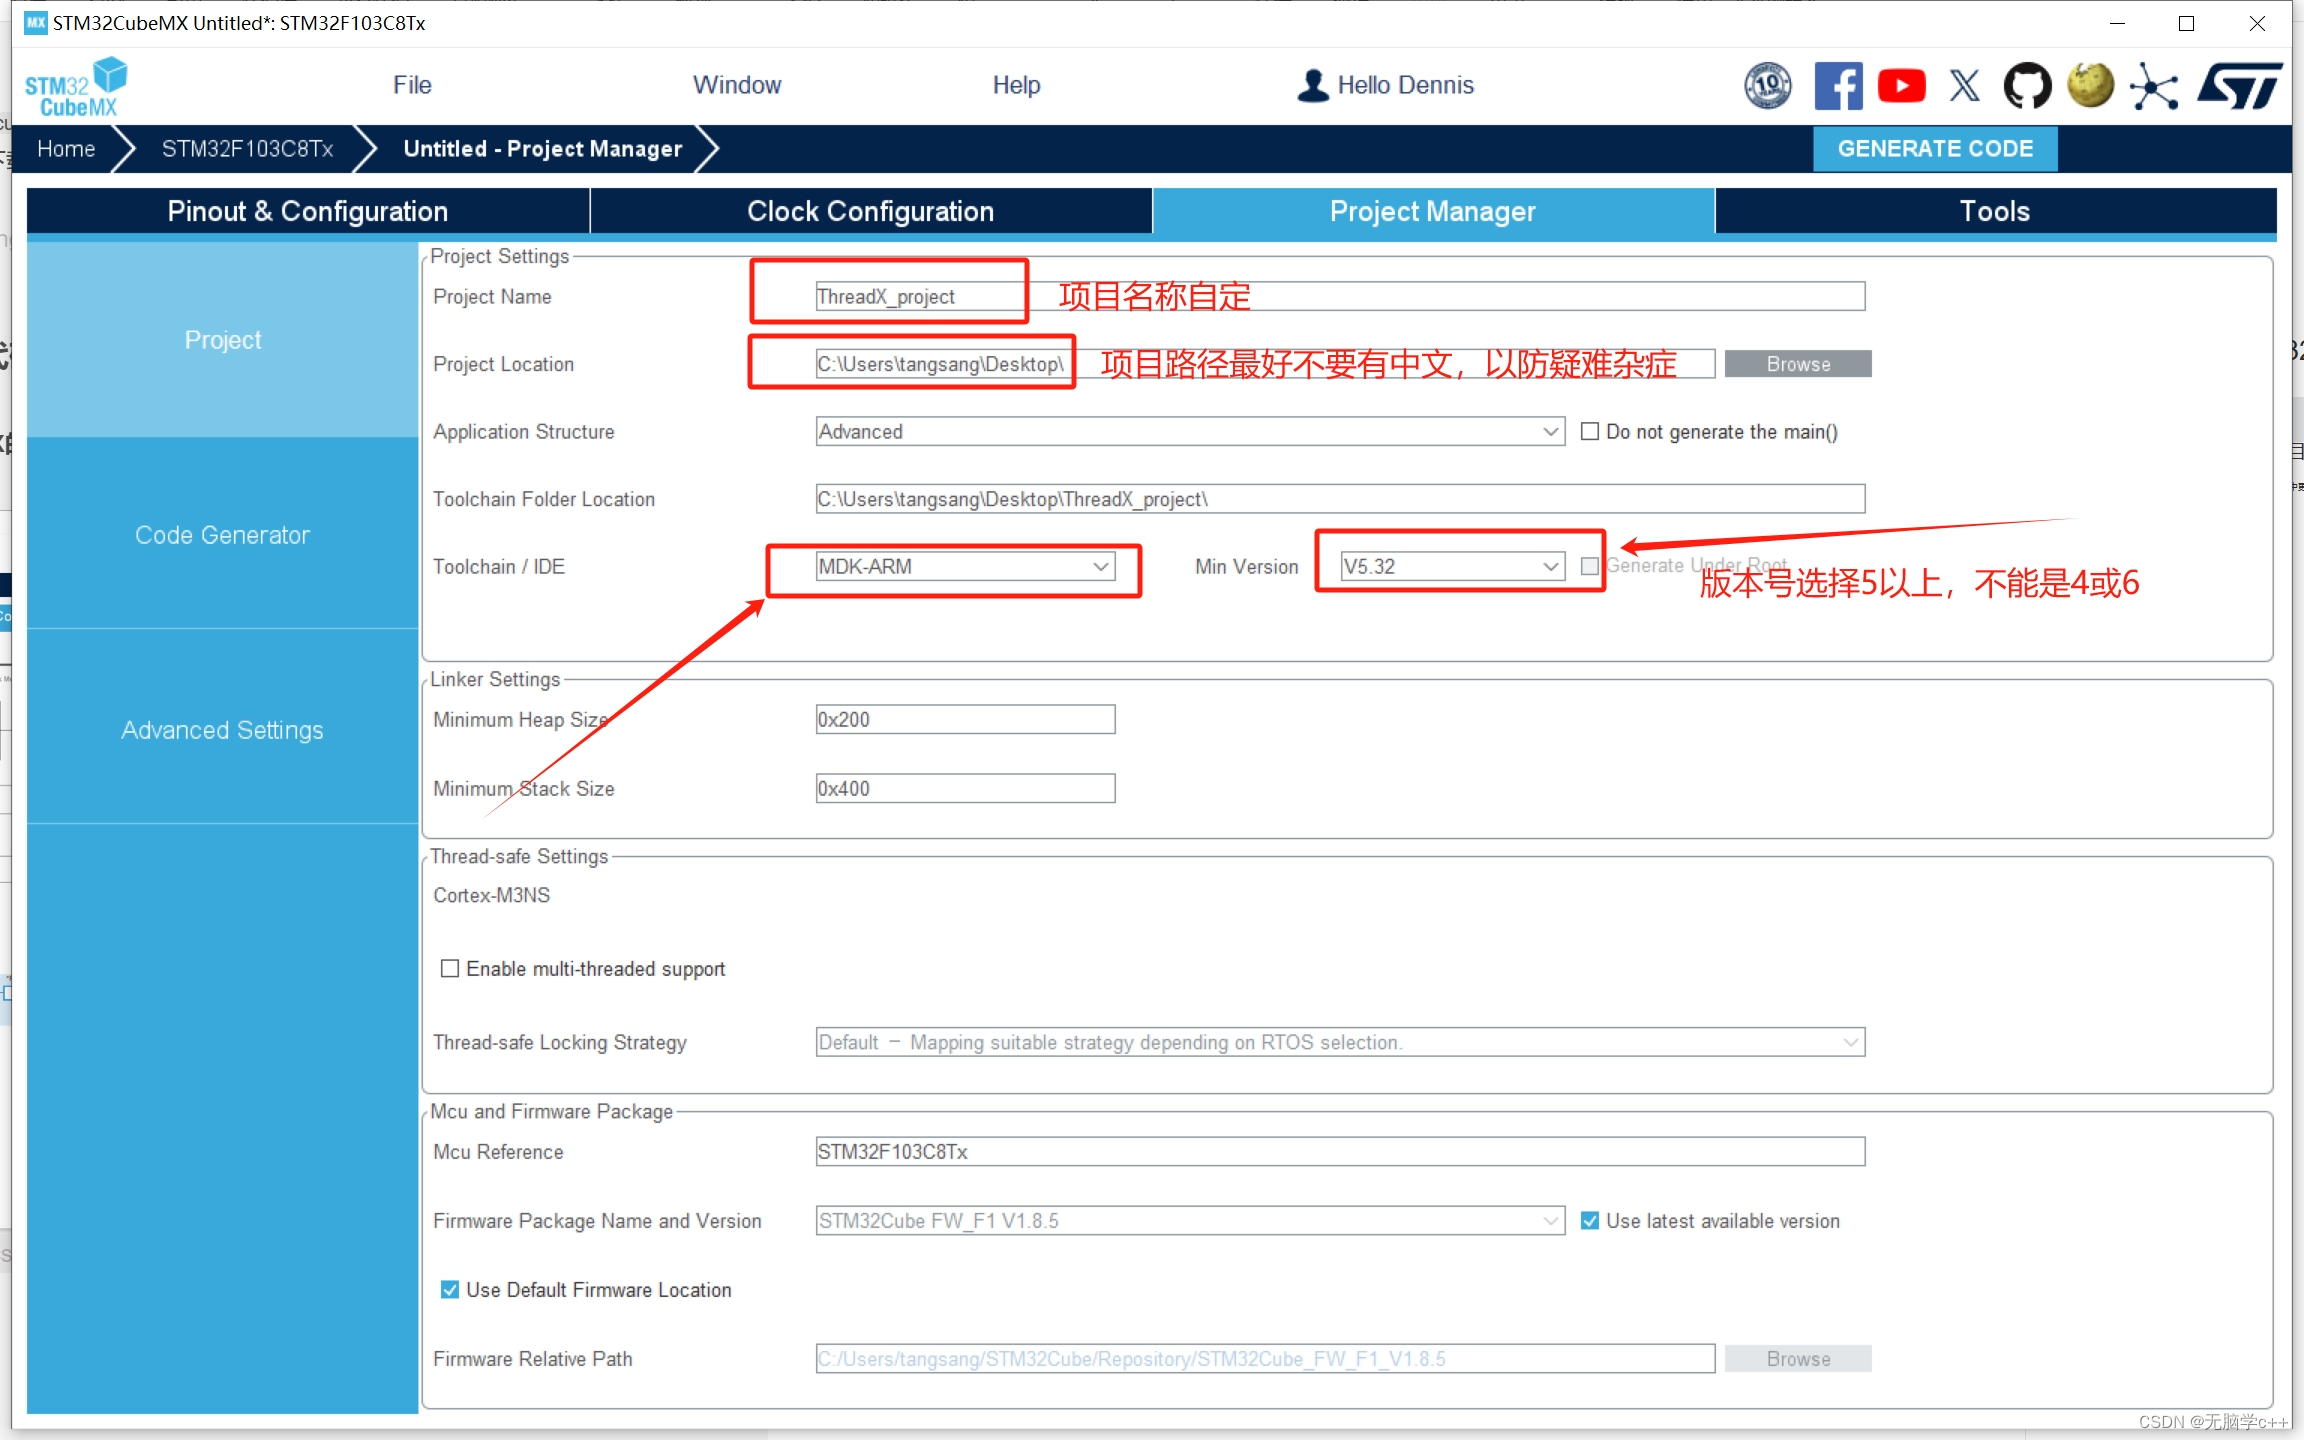Expand the Toolchain / IDE MDK-ARM dropdown
Image resolution: width=2304 pixels, height=1440 pixels.
click(964, 567)
